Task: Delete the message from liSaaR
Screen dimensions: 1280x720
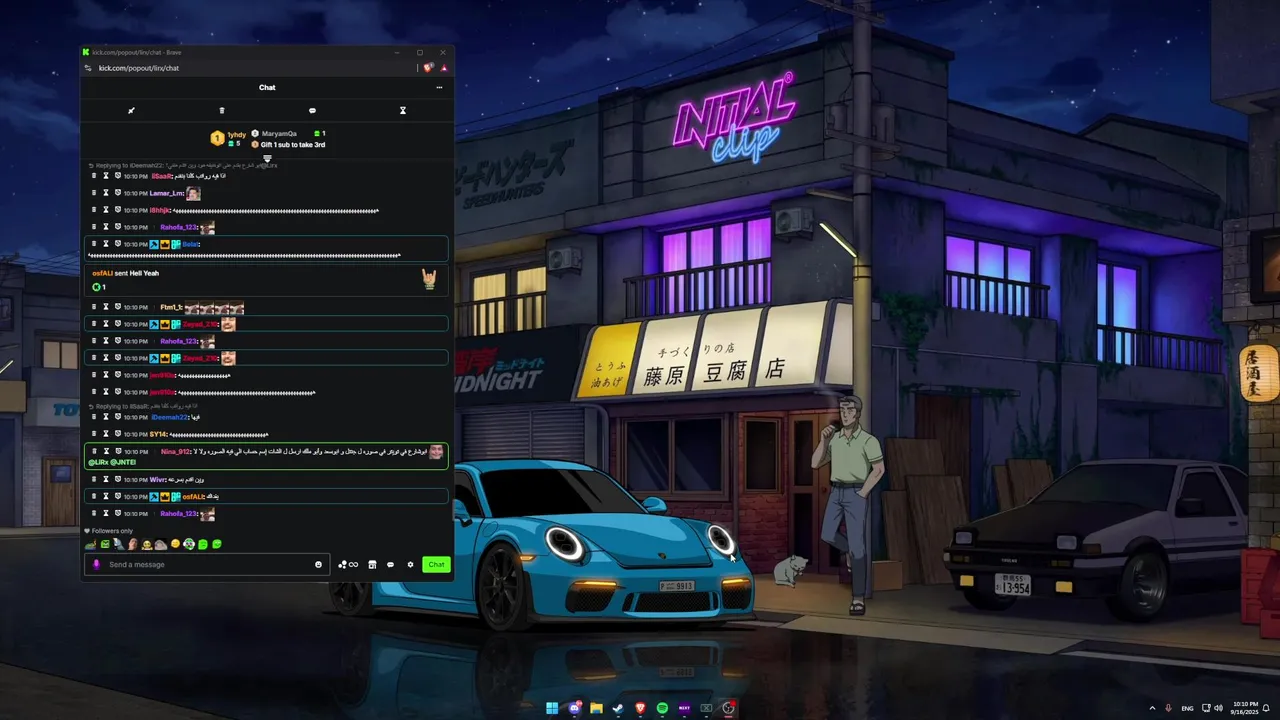Action: [94, 176]
